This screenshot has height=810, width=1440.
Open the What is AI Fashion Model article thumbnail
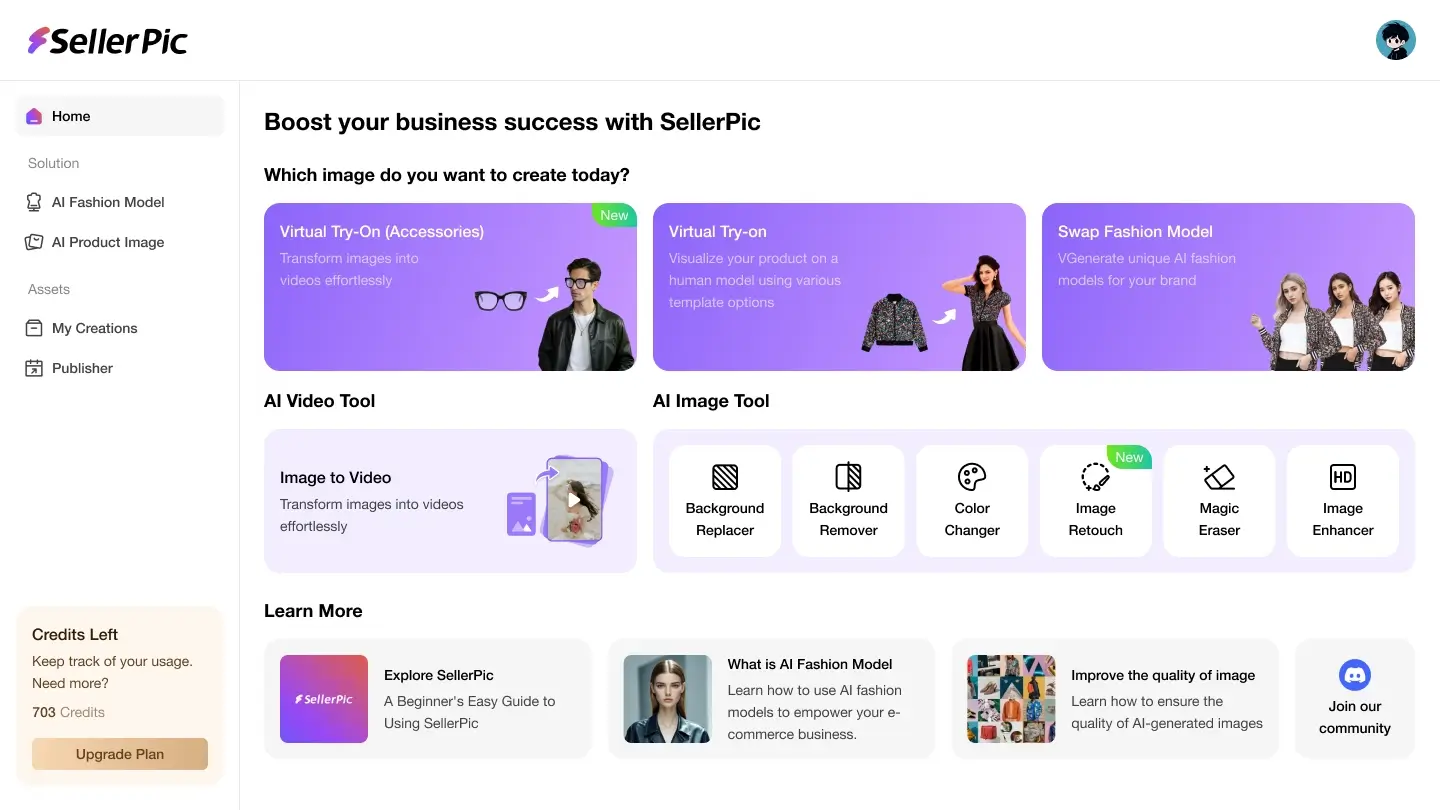tap(667, 699)
